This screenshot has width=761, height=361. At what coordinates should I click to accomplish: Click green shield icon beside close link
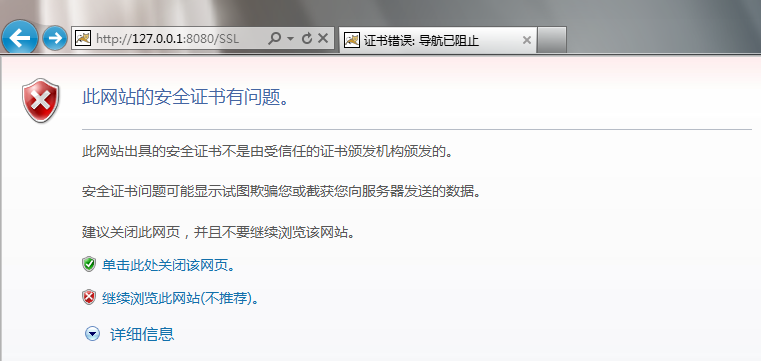coord(89,264)
